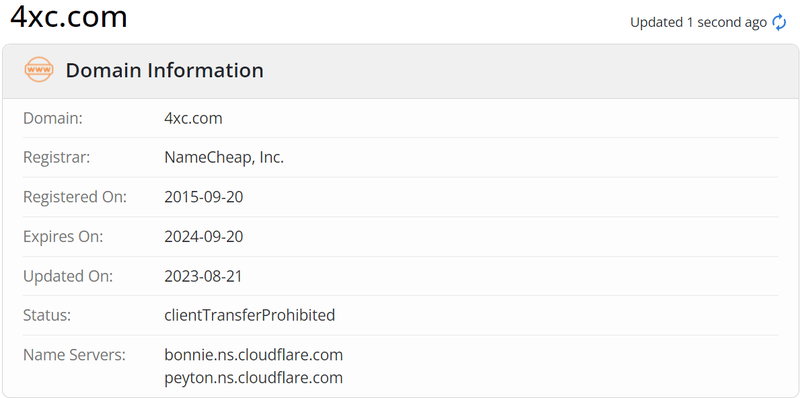This screenshot has height=398, width=800.
Task: Click the blue refresh arrows icon
Action: (779, 22)
